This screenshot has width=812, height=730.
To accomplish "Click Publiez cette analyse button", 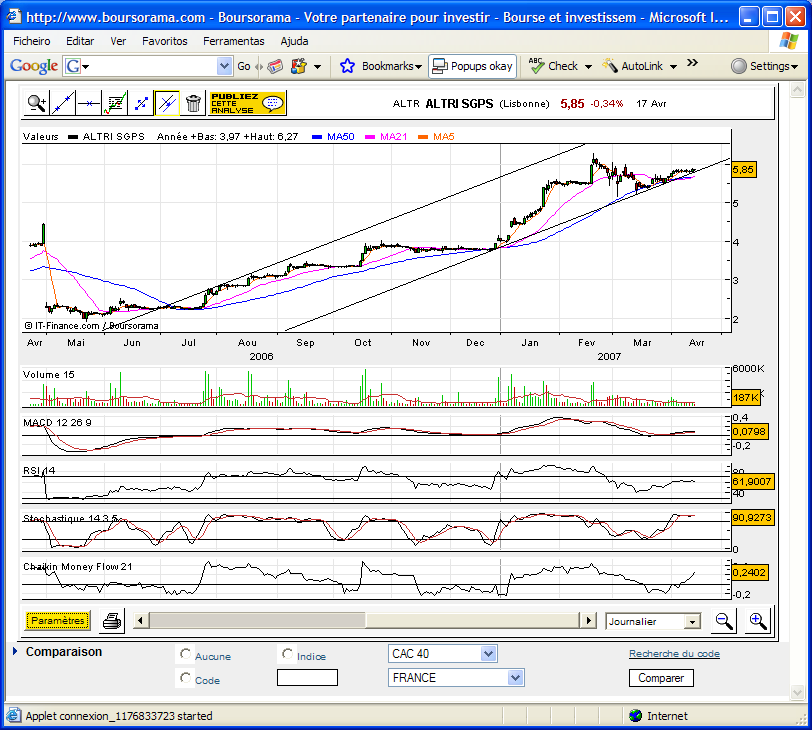I will [248, 103].
